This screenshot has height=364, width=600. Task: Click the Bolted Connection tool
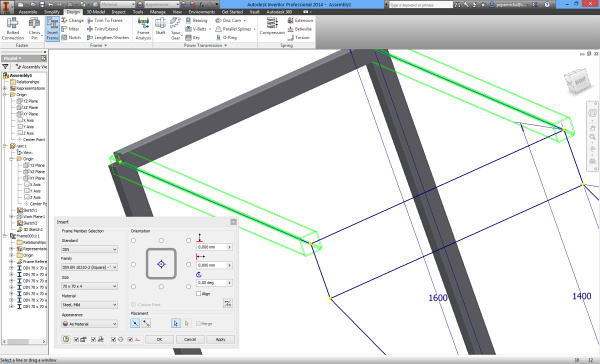point(13,28)
